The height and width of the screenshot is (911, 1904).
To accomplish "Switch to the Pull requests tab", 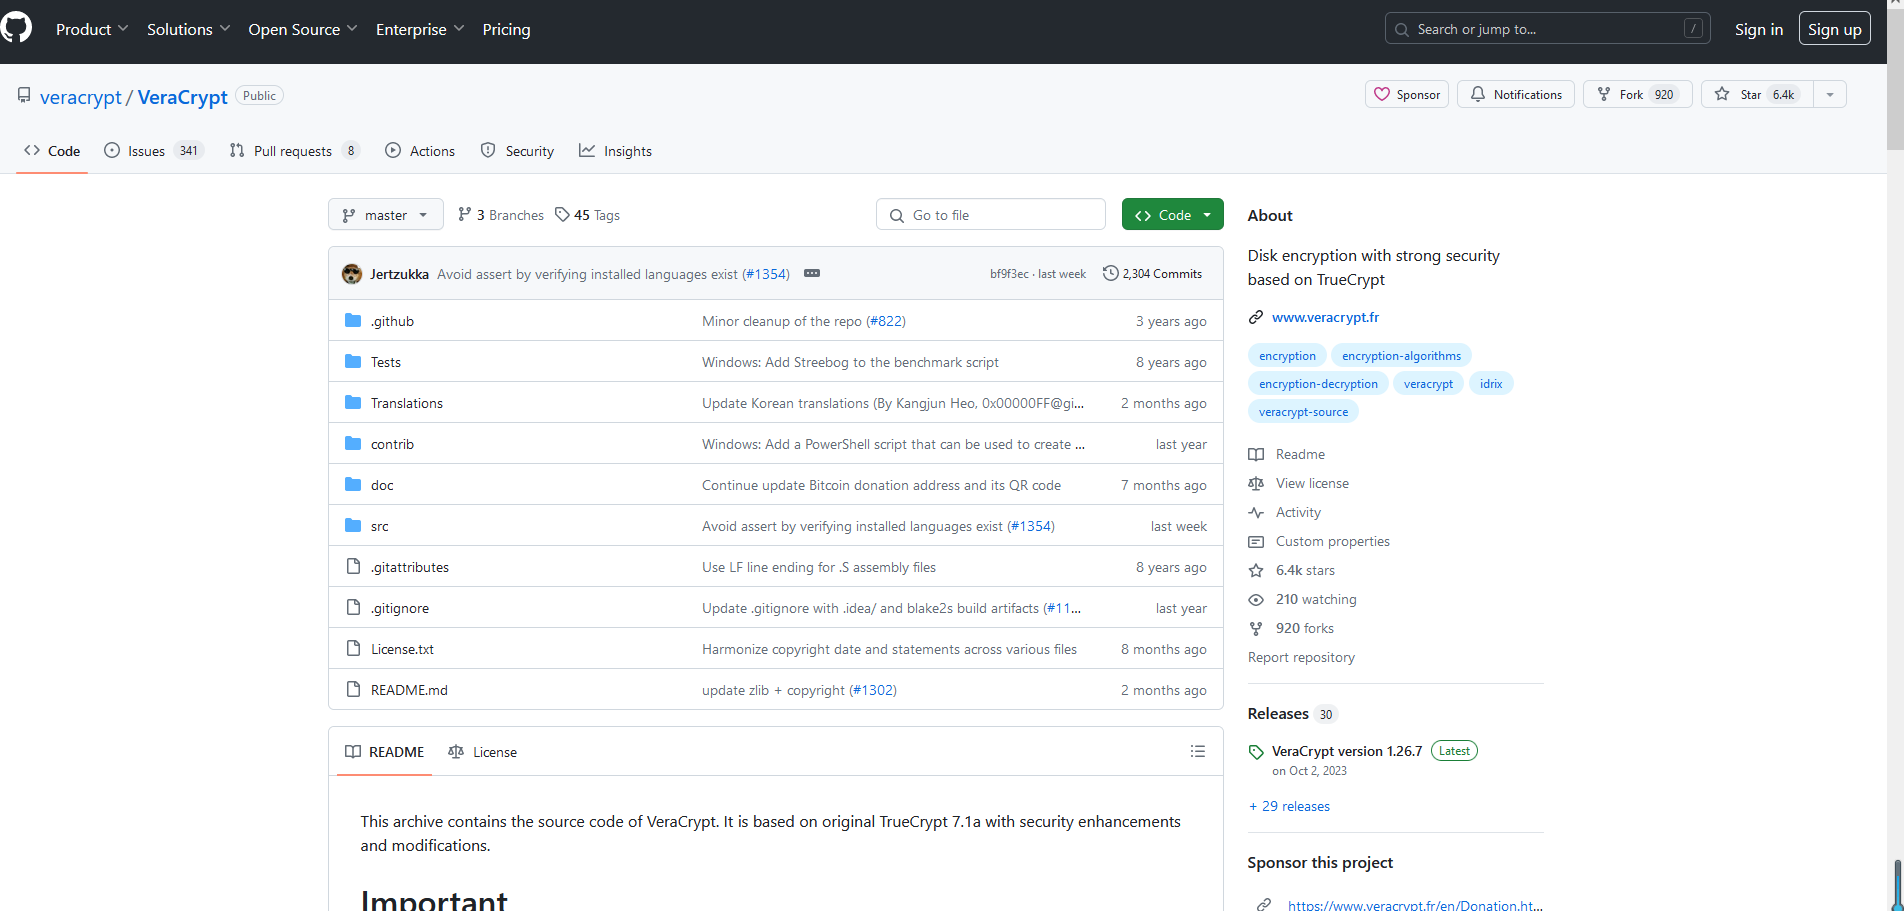I will click(294, 151).
